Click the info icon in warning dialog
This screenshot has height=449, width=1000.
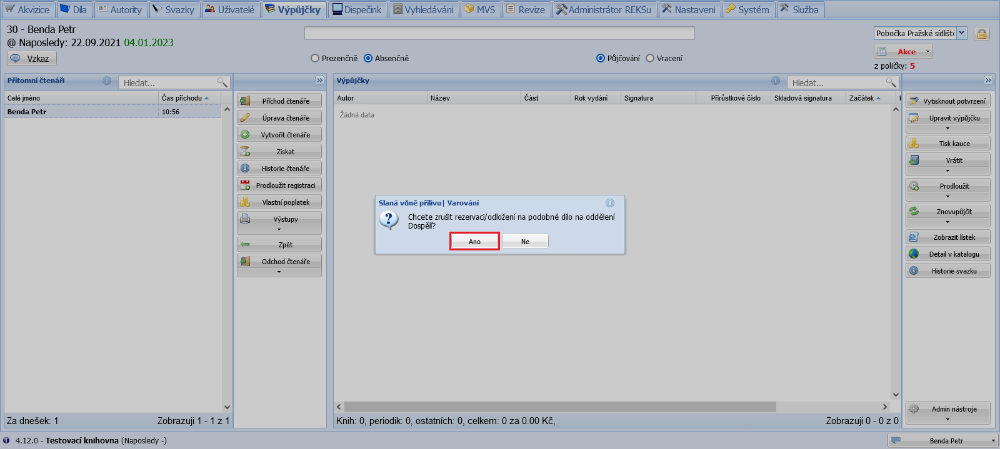[x=610, y=202]
